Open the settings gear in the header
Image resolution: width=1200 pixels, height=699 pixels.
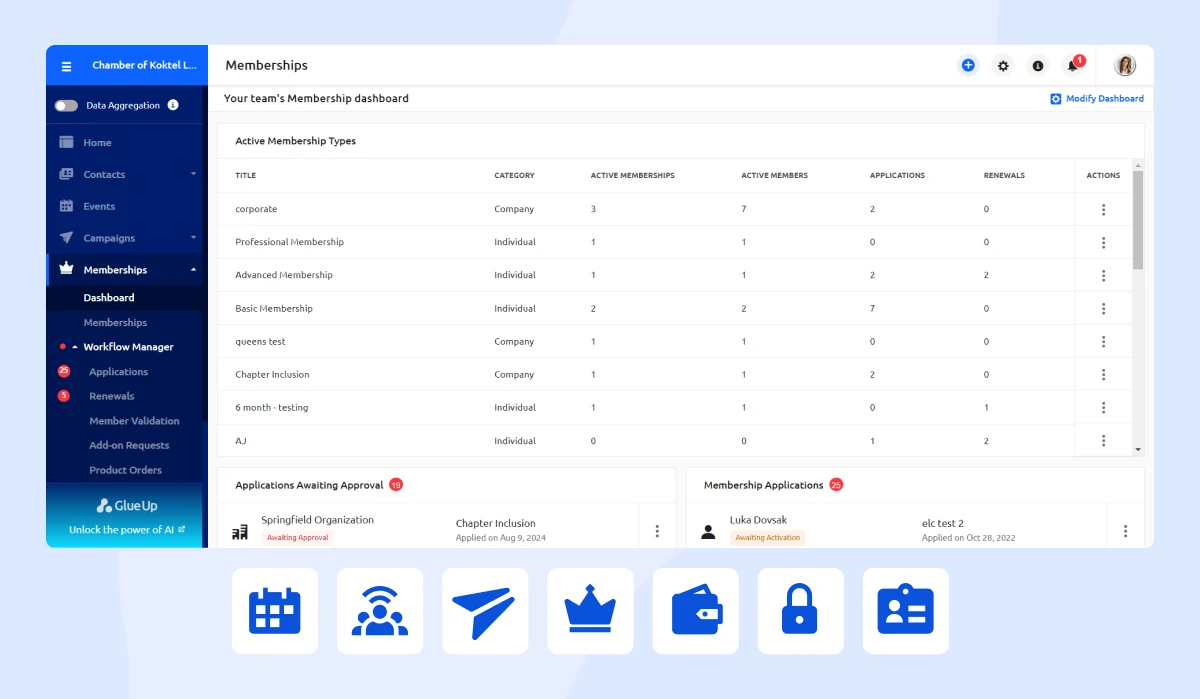pos(1003,65)
